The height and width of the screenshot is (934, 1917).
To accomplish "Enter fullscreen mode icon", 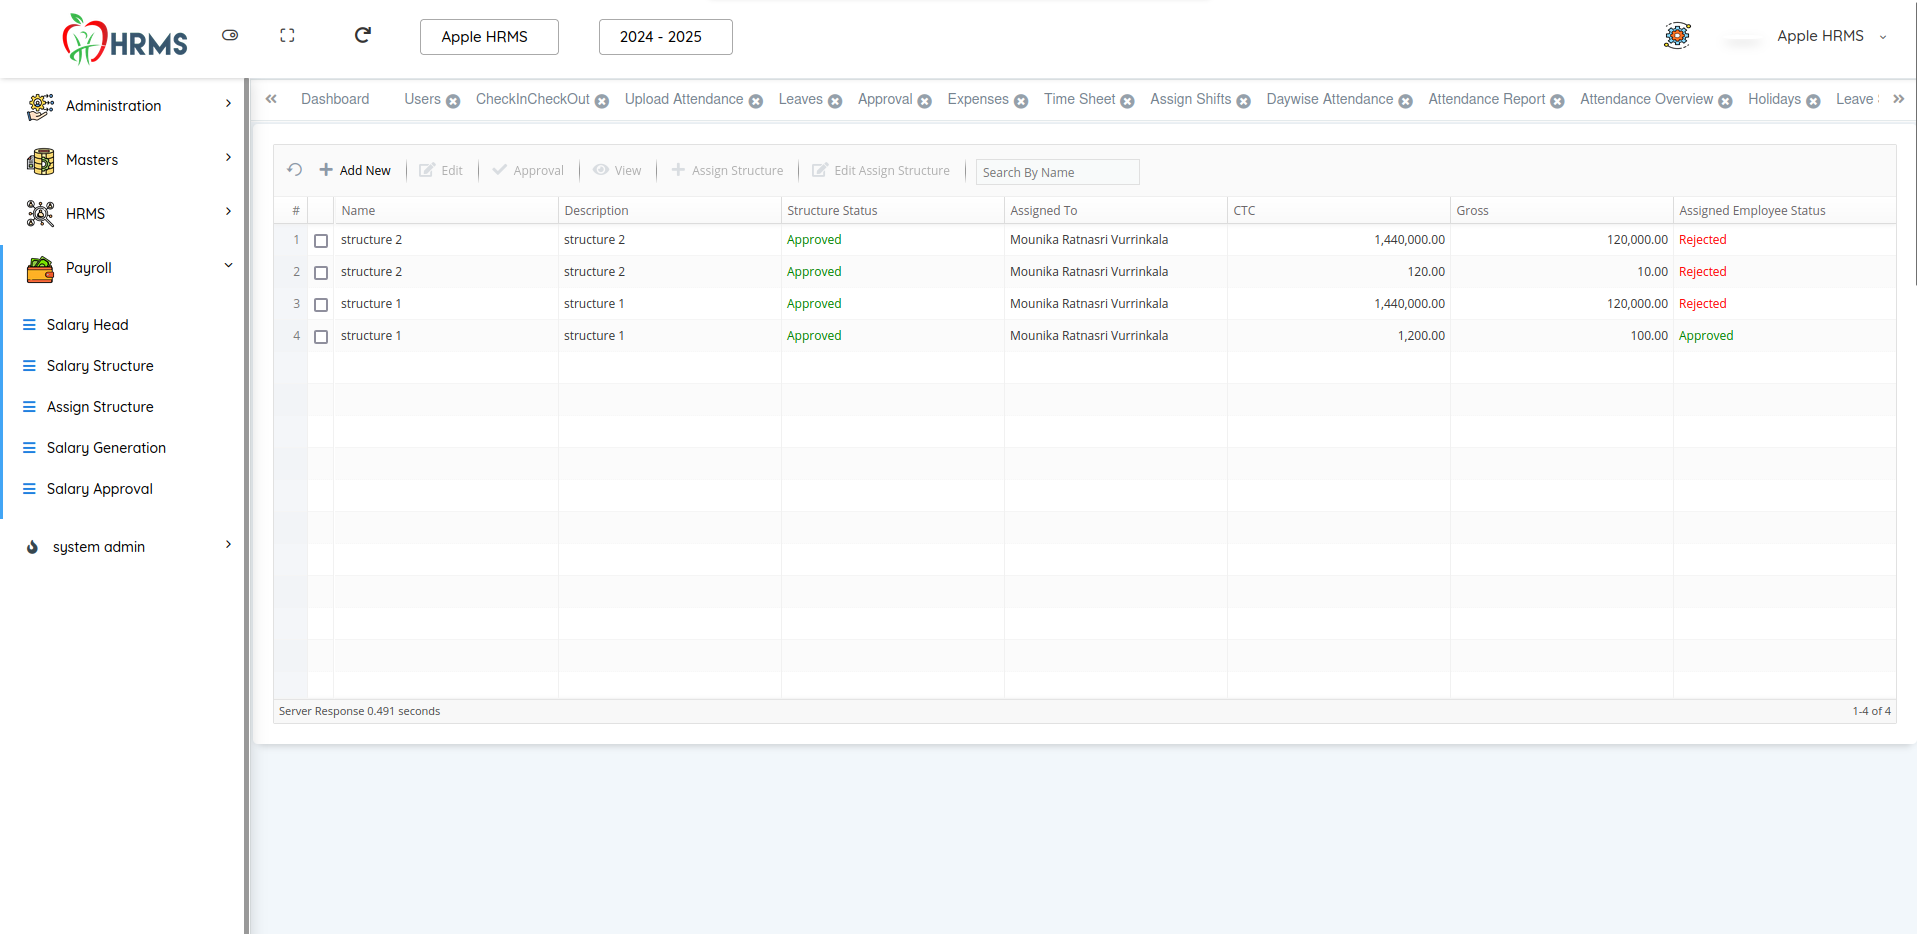I will 287,35.
